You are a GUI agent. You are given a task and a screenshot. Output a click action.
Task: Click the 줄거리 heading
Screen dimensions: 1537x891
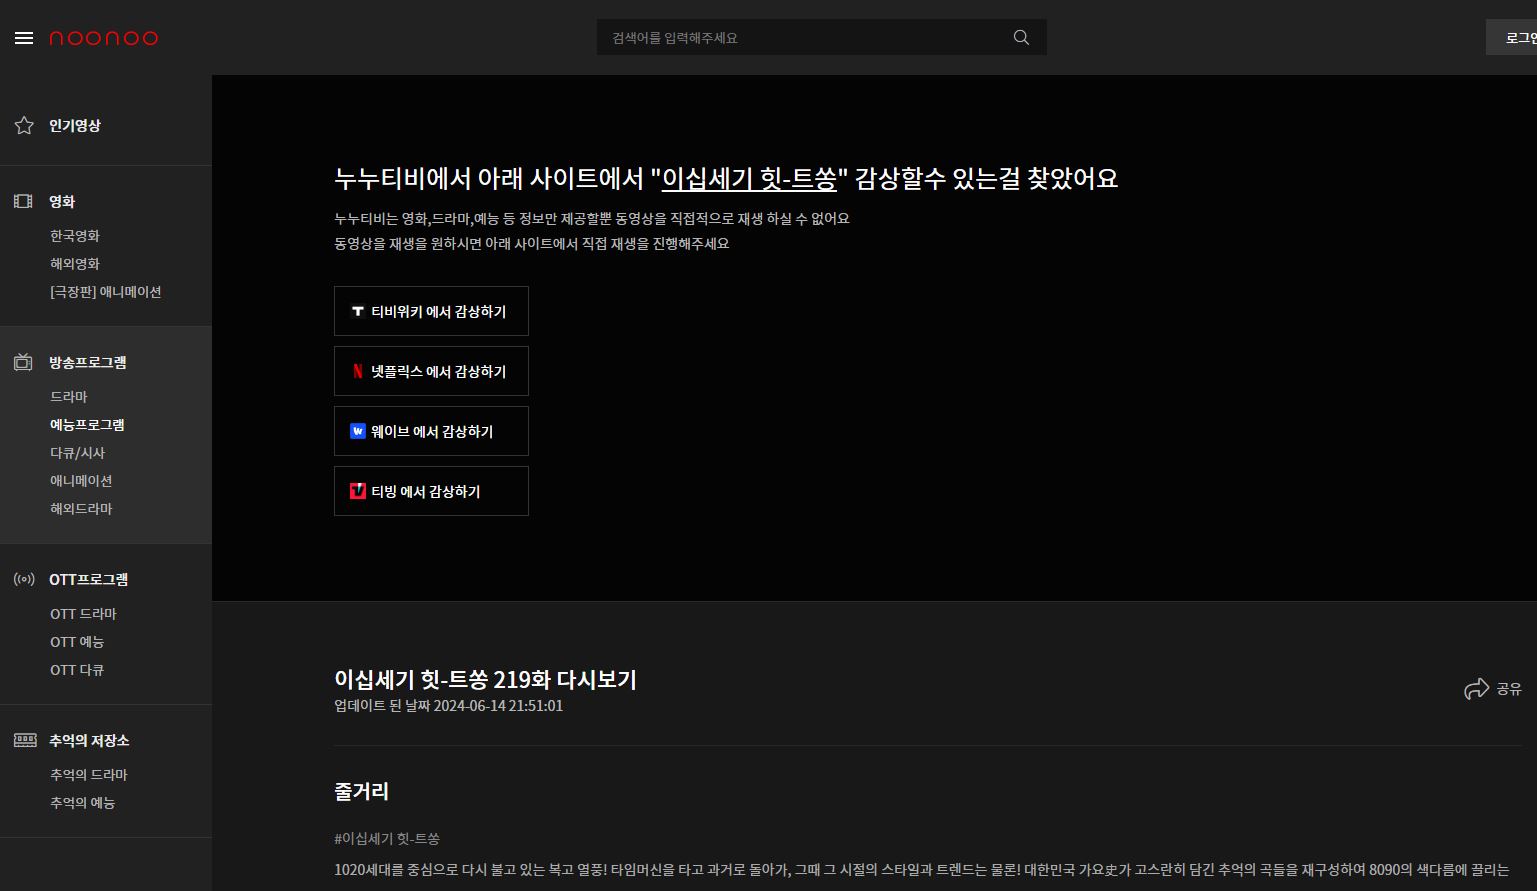[x=361, y=791]
